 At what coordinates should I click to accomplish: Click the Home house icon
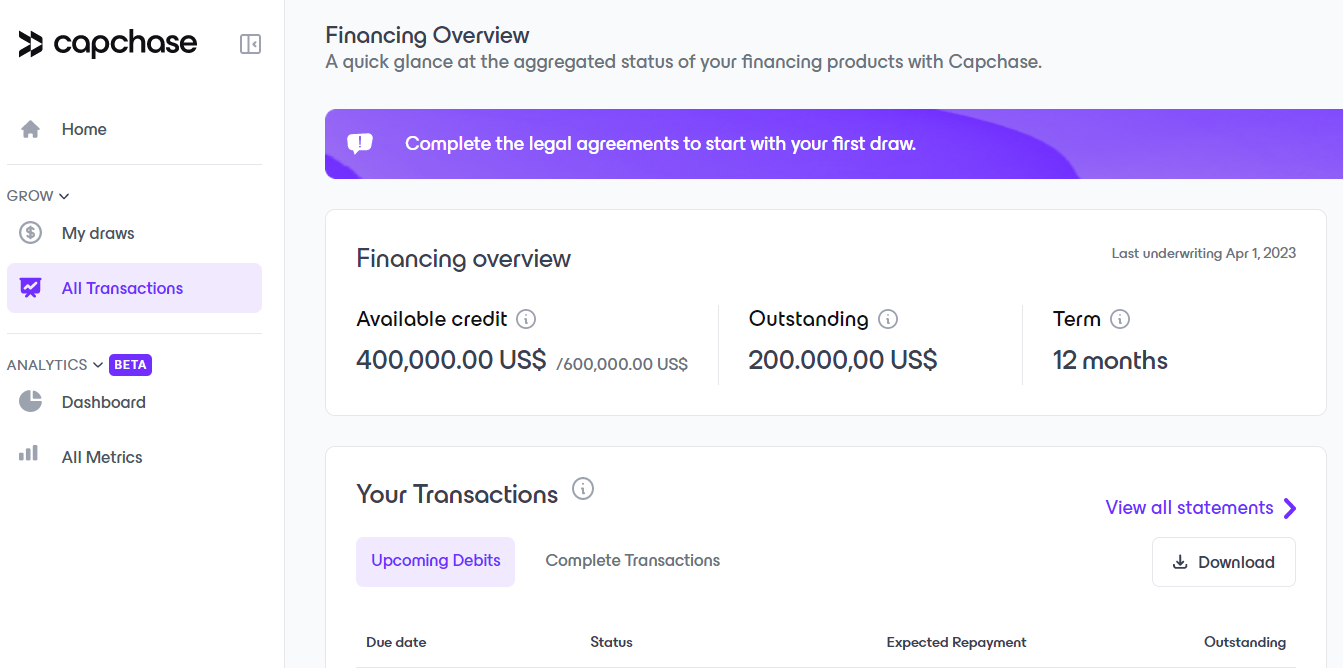point(31,129)
